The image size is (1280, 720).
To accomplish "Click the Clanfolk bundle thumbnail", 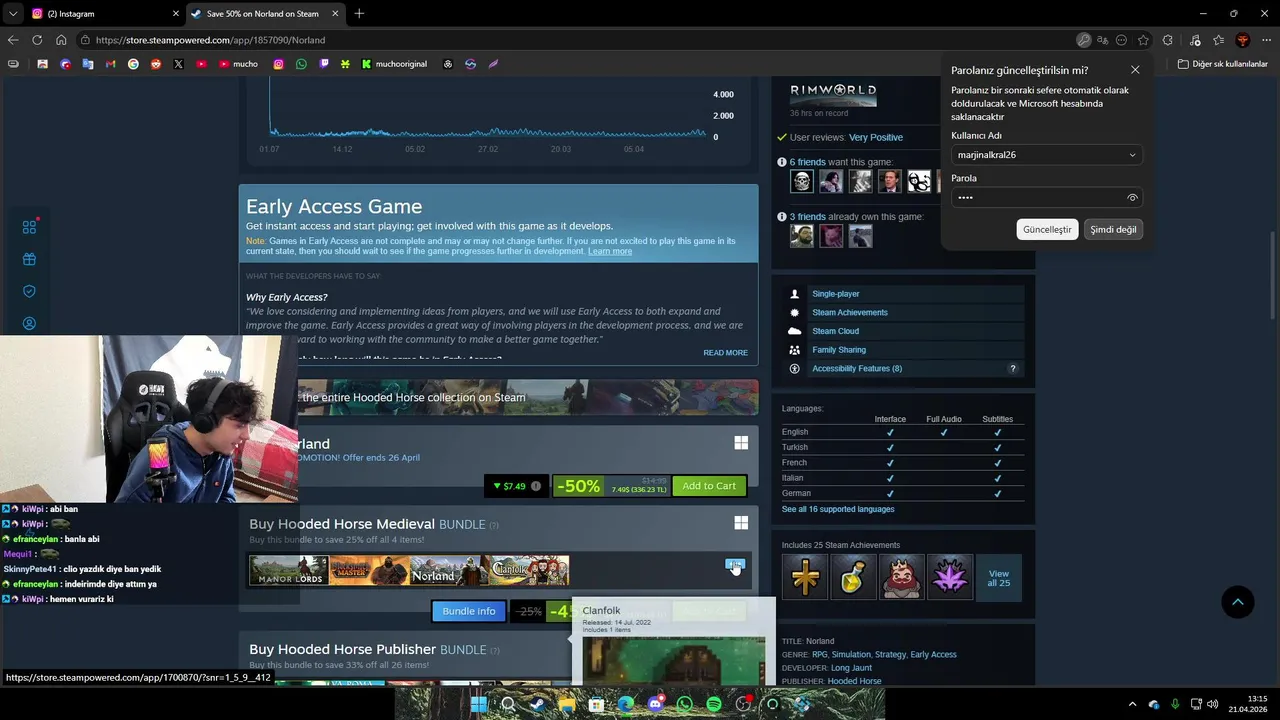I will pyautogui.click(x=529, y=571).
